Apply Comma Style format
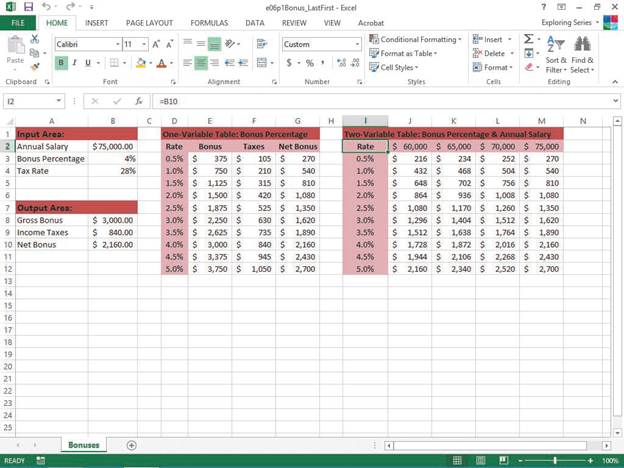 [323, 62]
